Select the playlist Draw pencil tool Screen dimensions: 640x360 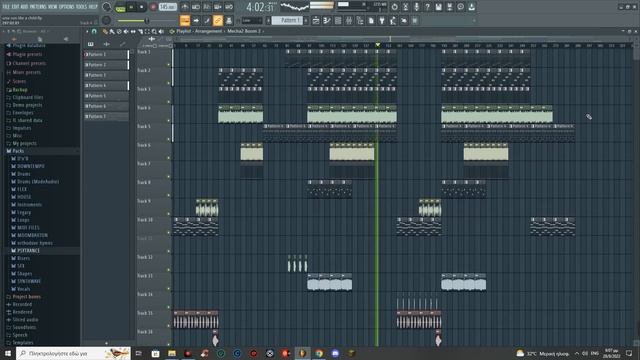[x=105, y=31]
